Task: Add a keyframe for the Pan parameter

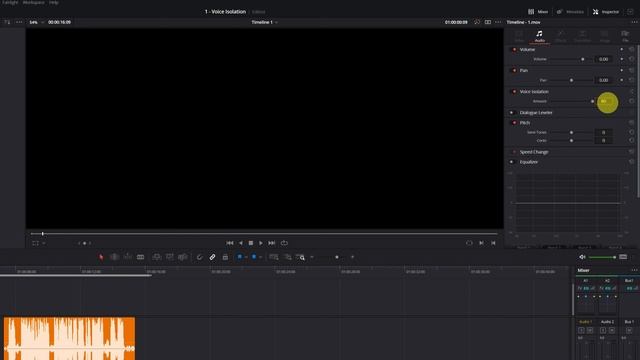Action: point(622,80)
